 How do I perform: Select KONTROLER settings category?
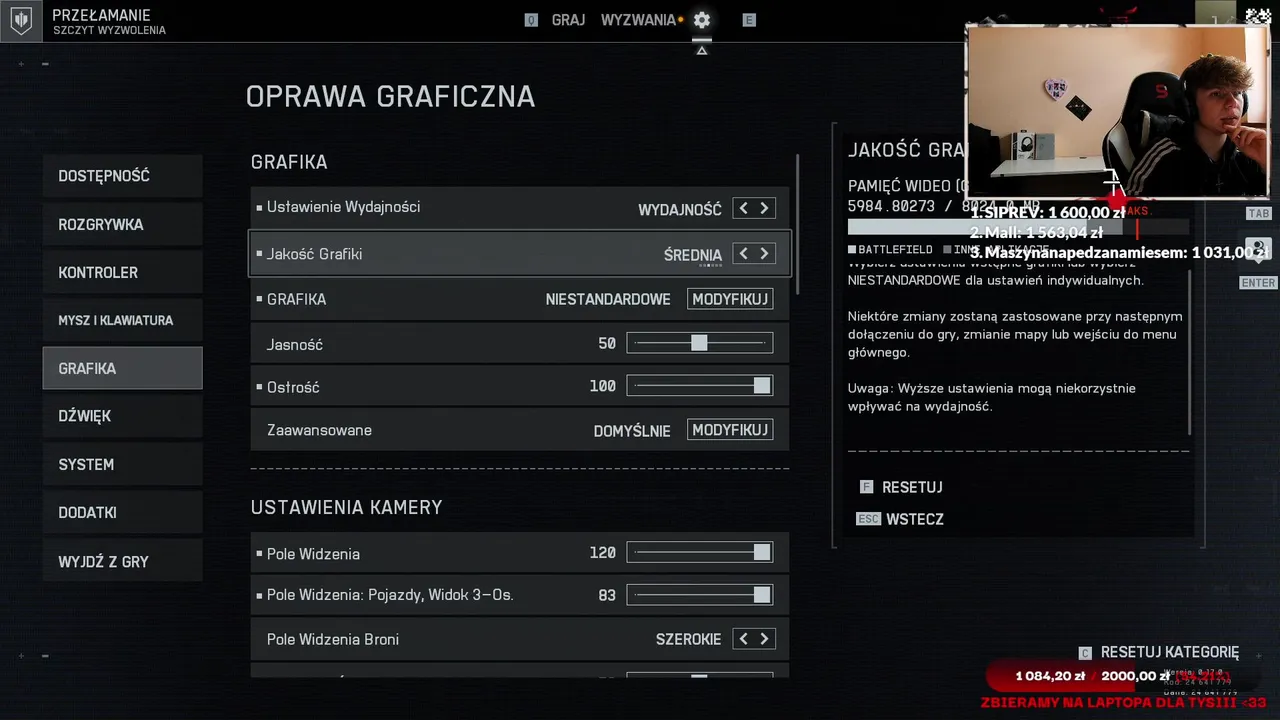pyautogui.click(x=122, y=272)
